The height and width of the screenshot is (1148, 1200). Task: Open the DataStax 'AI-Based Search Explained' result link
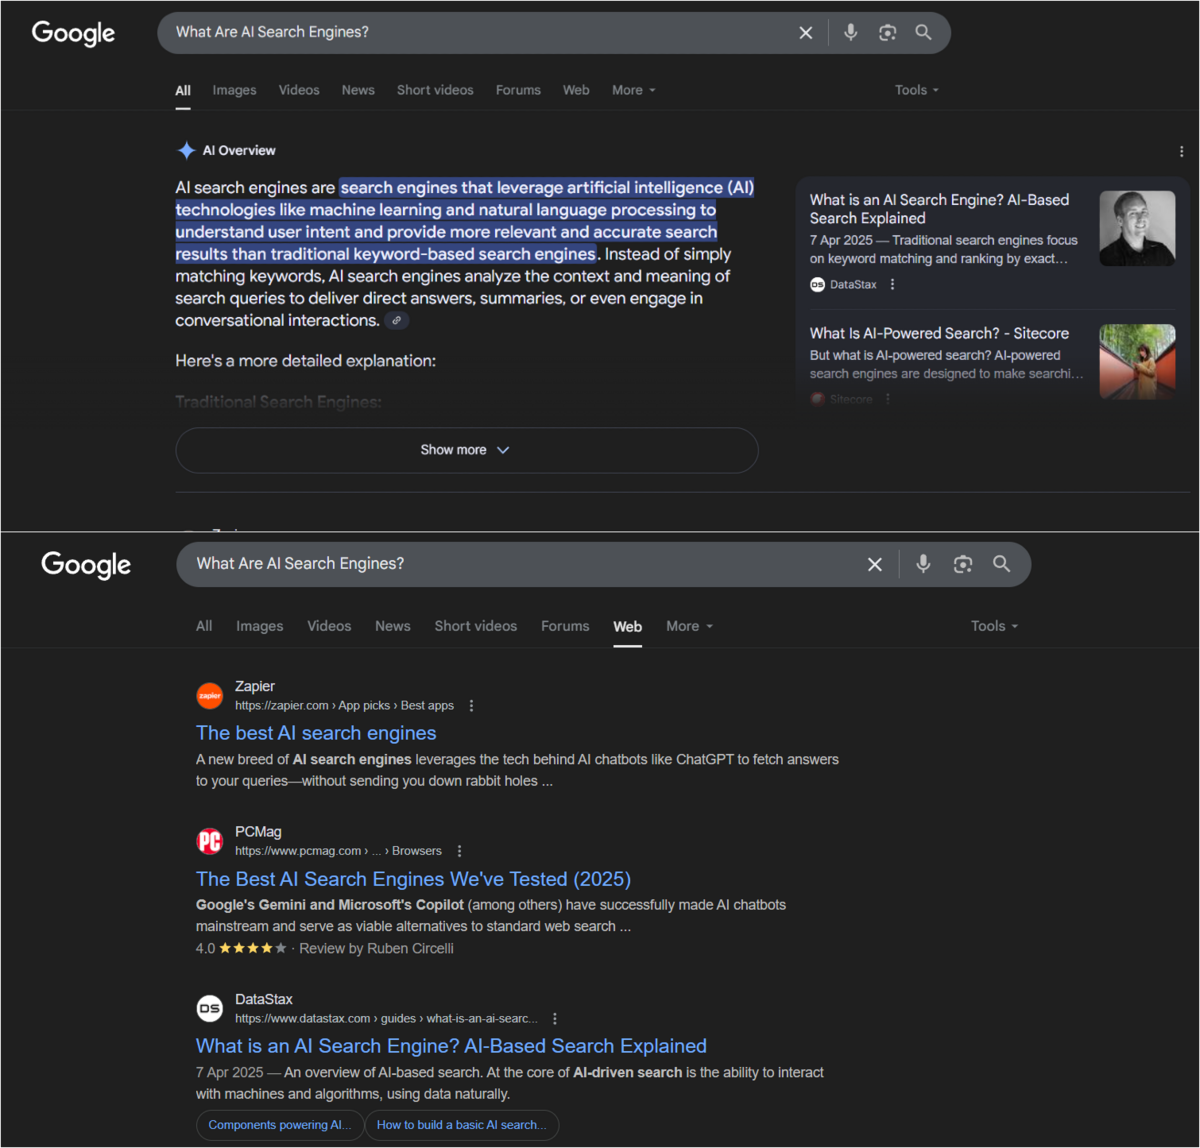451,1046
